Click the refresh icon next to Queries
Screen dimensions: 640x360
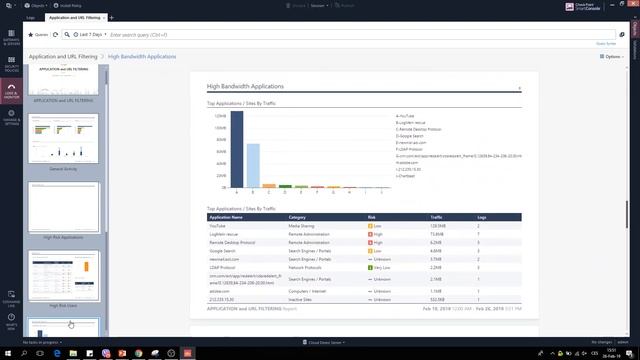coord(56,35)
